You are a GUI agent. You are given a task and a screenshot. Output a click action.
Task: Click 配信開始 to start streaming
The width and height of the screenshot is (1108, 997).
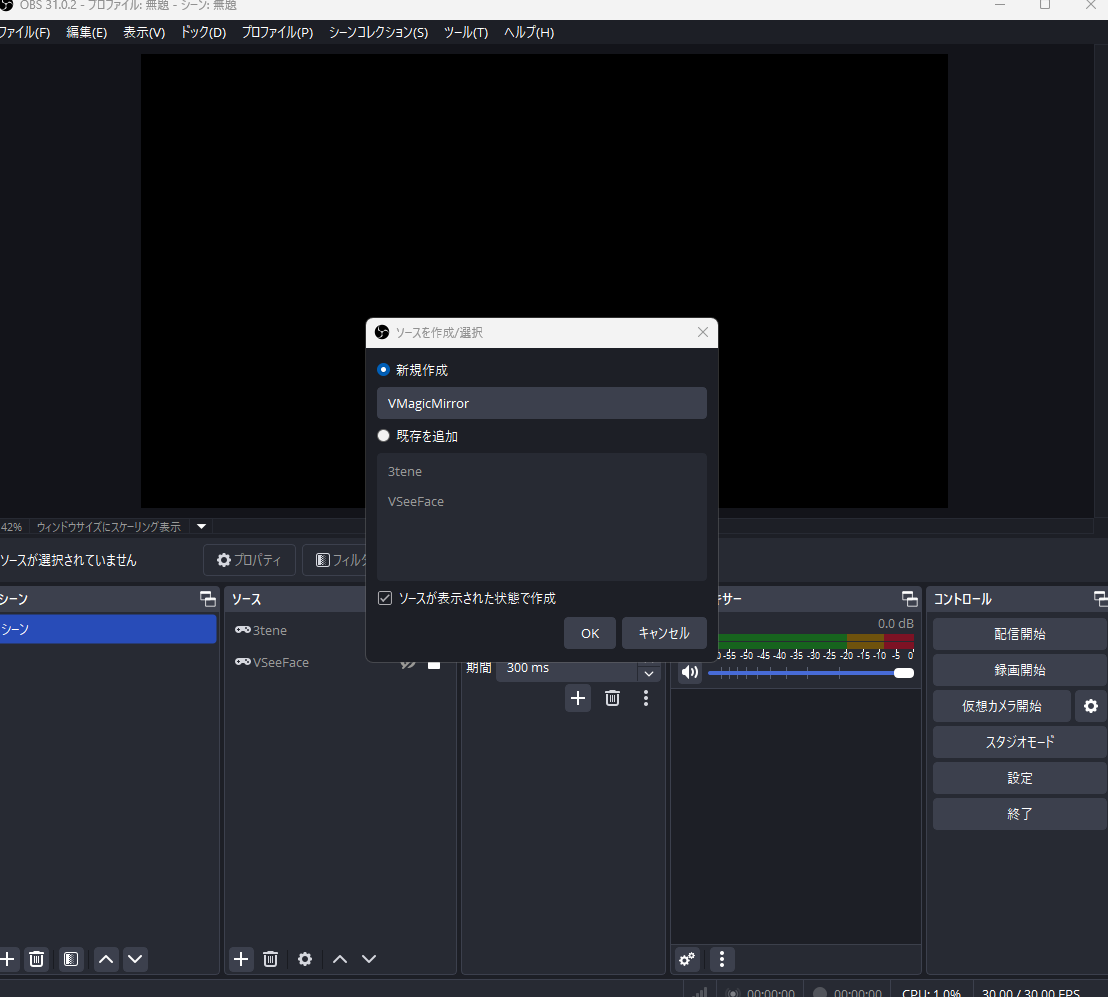click(x=1020, y=634)
